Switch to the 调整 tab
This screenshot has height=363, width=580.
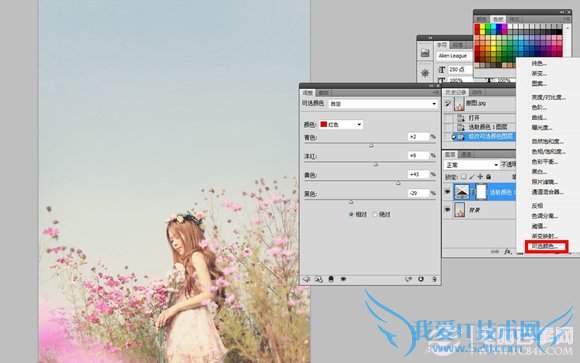[x=308, y=93]
